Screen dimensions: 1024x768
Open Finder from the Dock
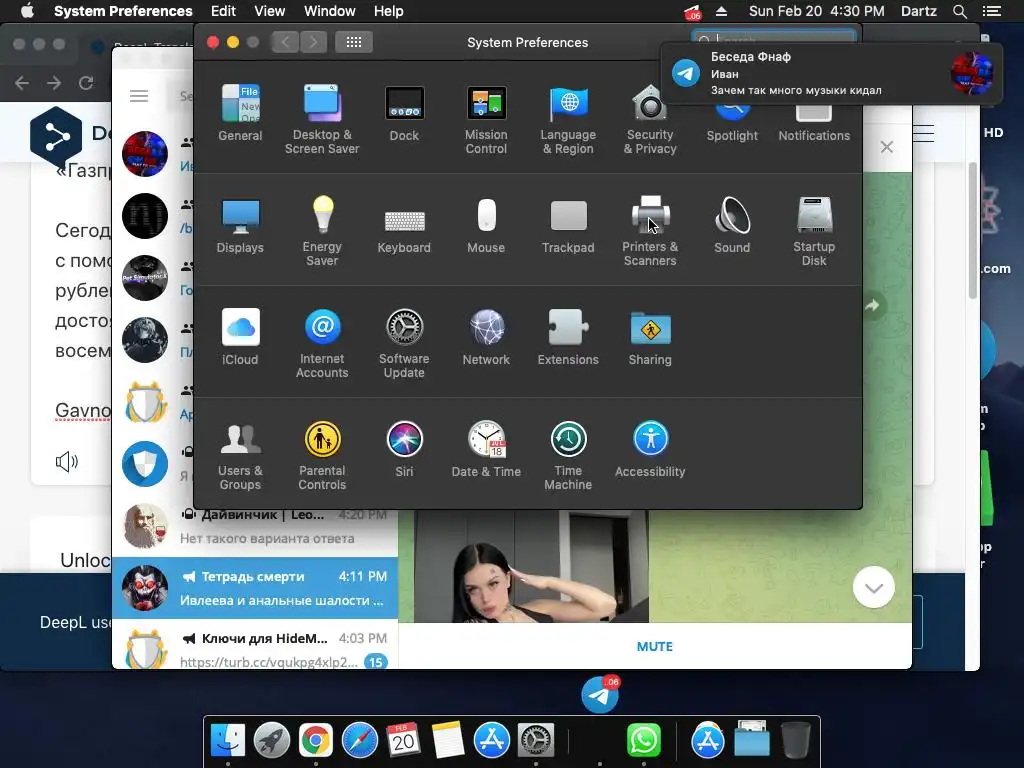pyautogui.click(x=228, y=741)
